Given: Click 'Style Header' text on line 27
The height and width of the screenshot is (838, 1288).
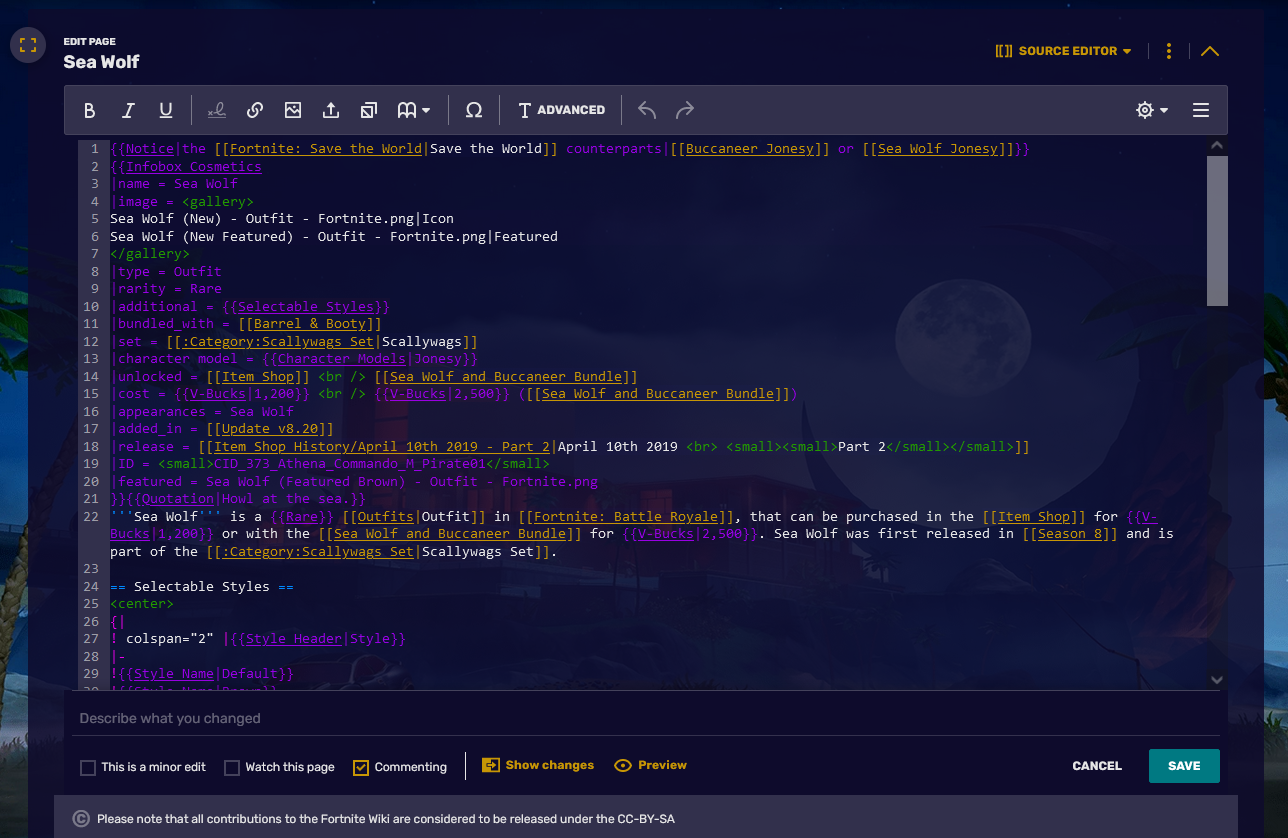Looking at the screenshot, I should click(x=294, y=639).
